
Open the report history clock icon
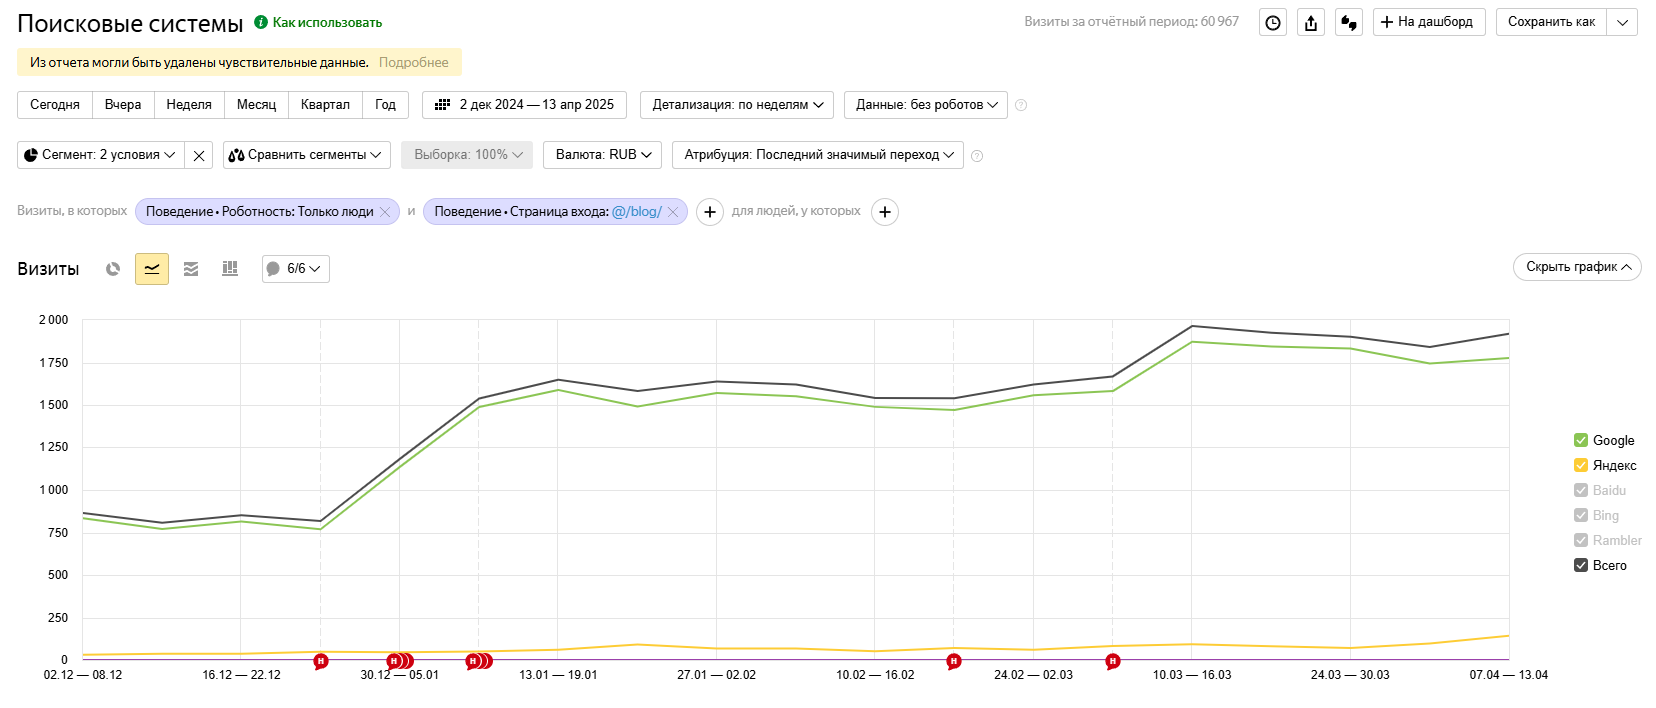tap(1273, 23)
